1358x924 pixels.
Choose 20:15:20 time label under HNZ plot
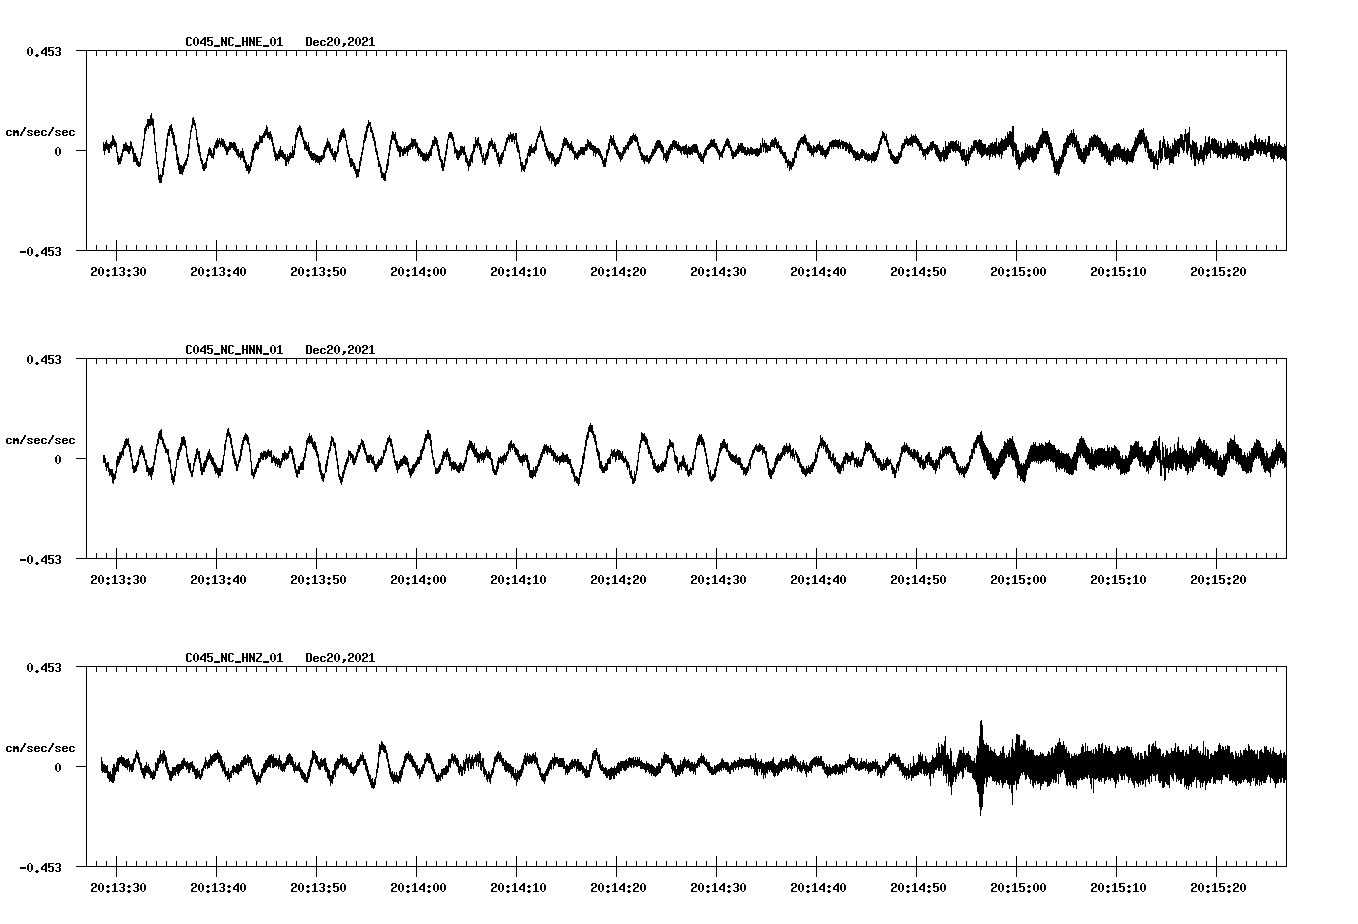coord(1218,888)
